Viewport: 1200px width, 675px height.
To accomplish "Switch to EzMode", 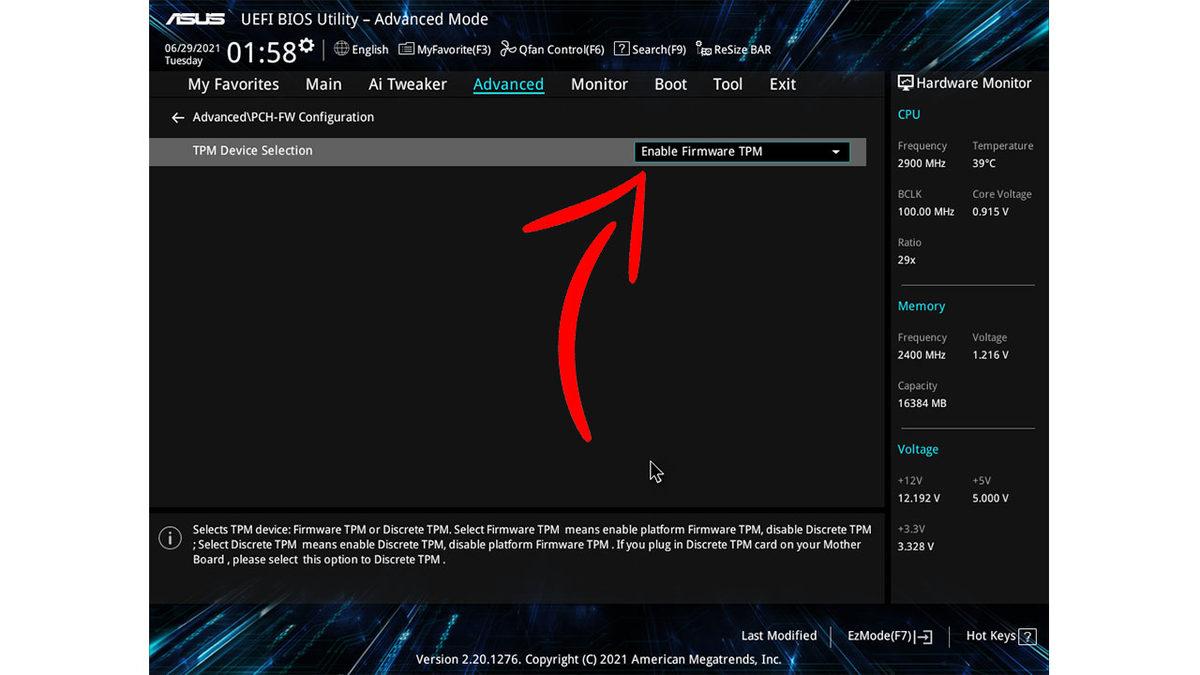I will (888, 635).
